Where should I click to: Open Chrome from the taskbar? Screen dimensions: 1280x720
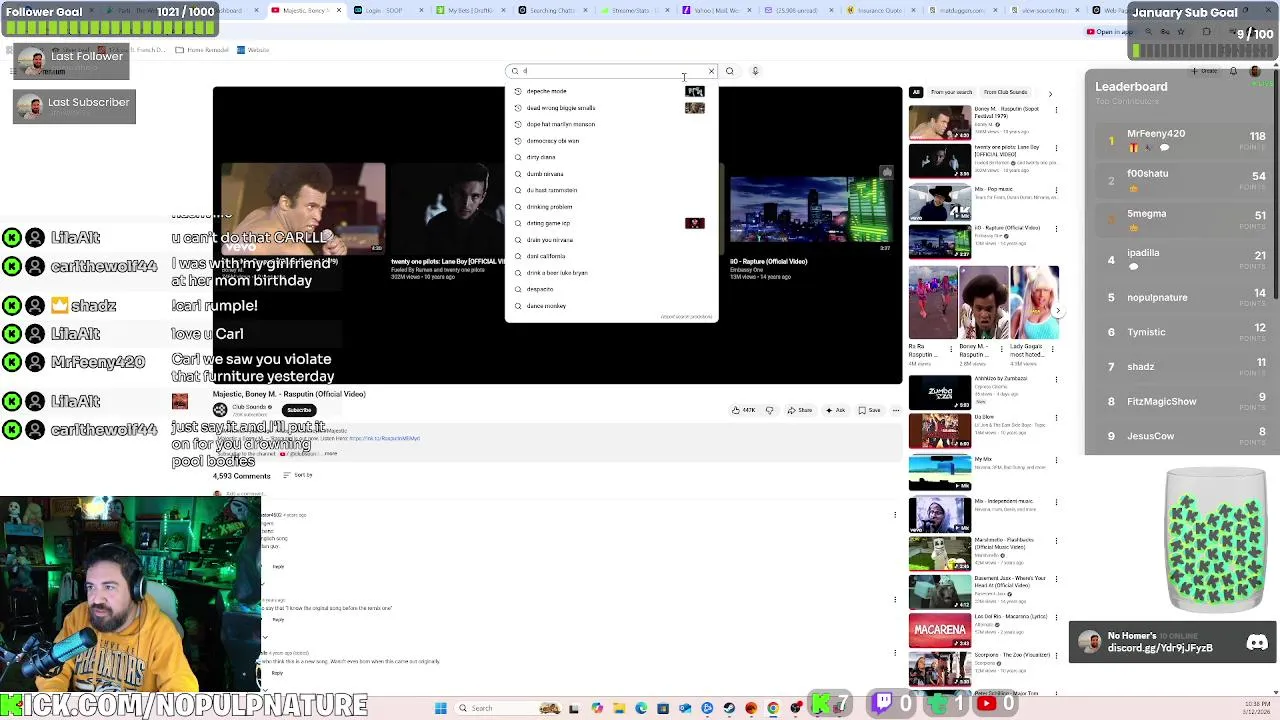click(773, 708)
